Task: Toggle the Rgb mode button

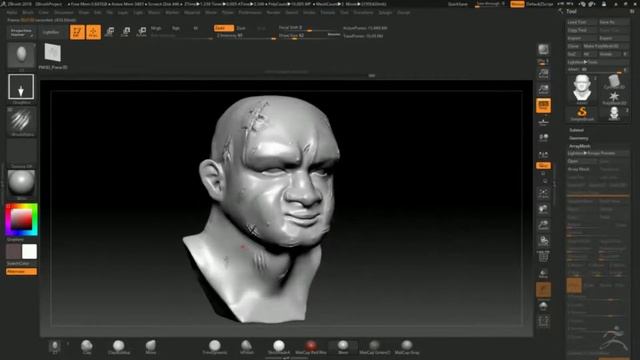Action: [x=176, y=28]
